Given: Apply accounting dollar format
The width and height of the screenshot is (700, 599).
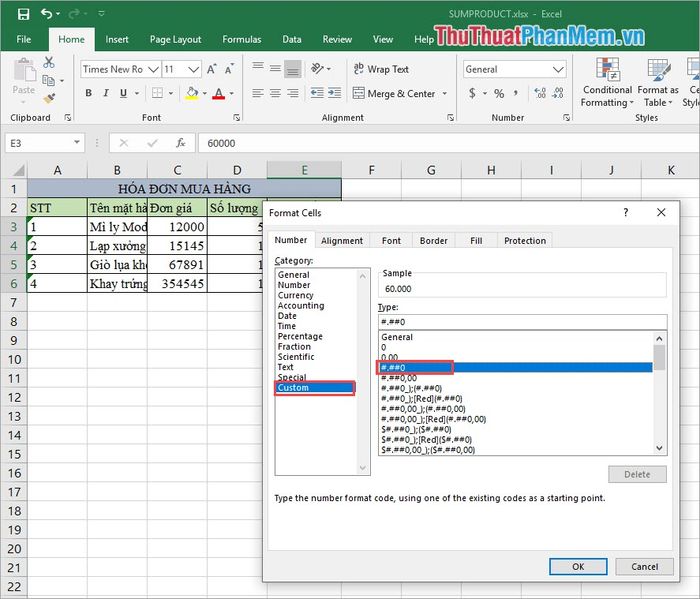Looking at the screenshot, I should pyautogui.click(x=472, y=93).
